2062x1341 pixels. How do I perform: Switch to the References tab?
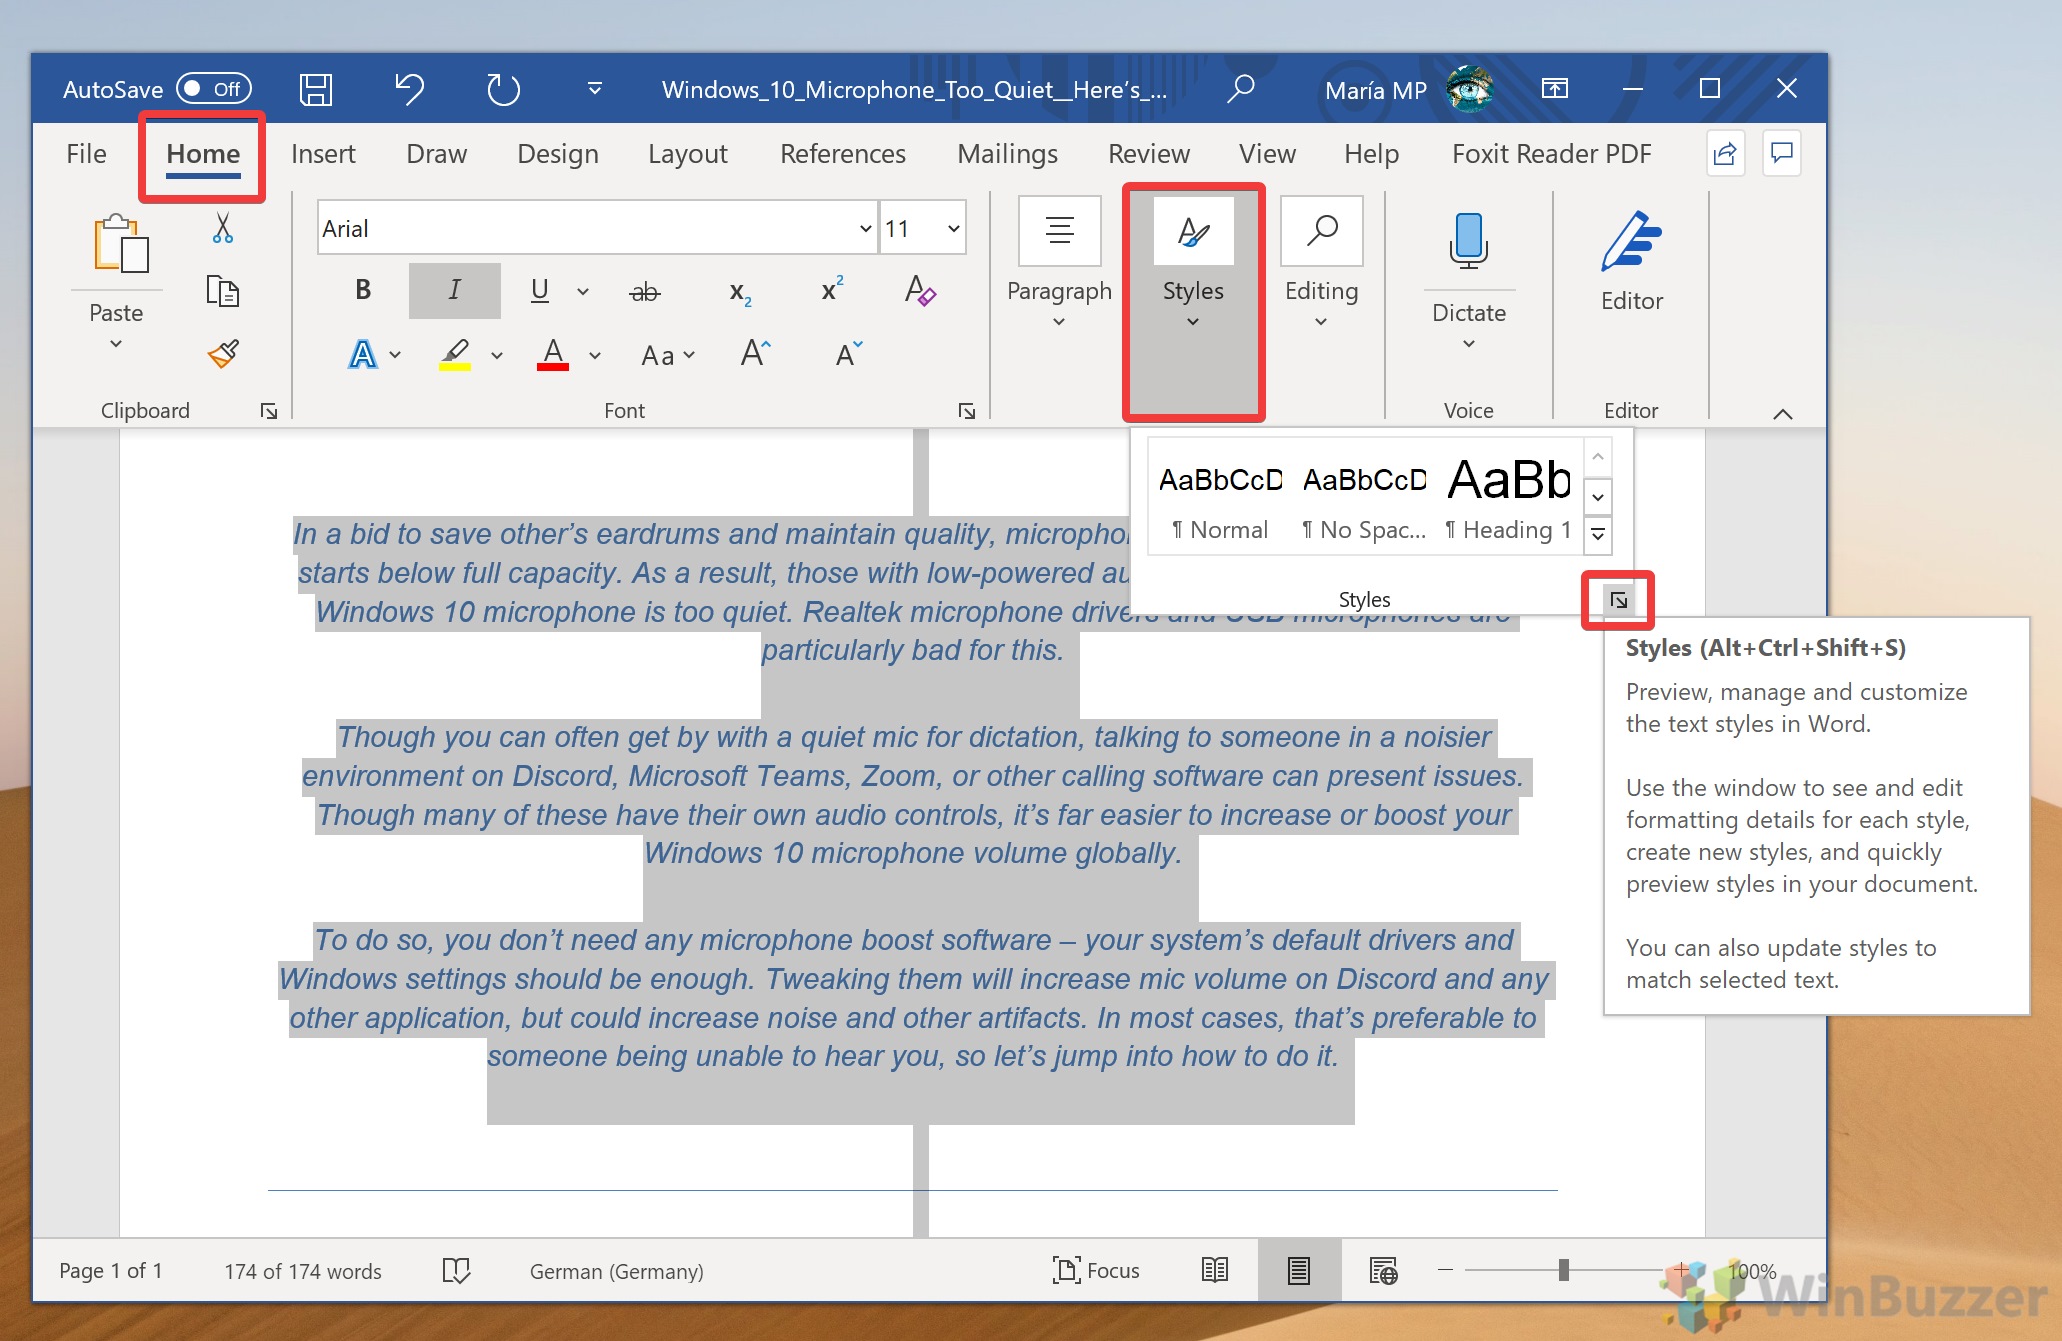point(842,154)
